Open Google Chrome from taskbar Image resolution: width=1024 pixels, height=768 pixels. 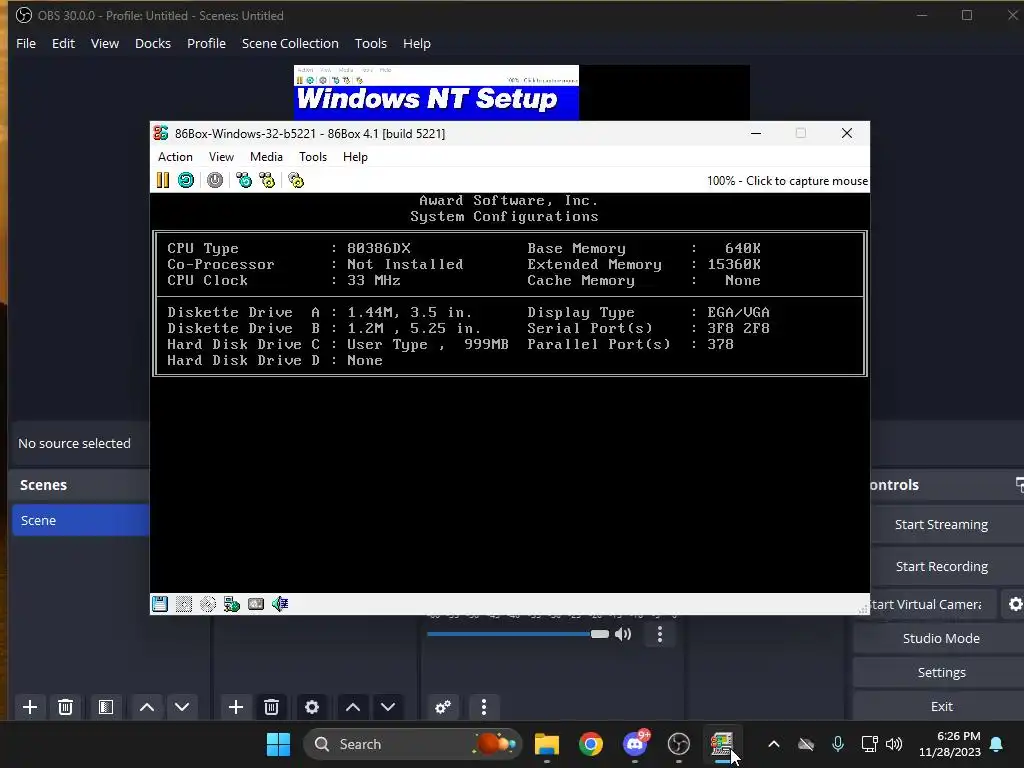[x=590, y=744]
